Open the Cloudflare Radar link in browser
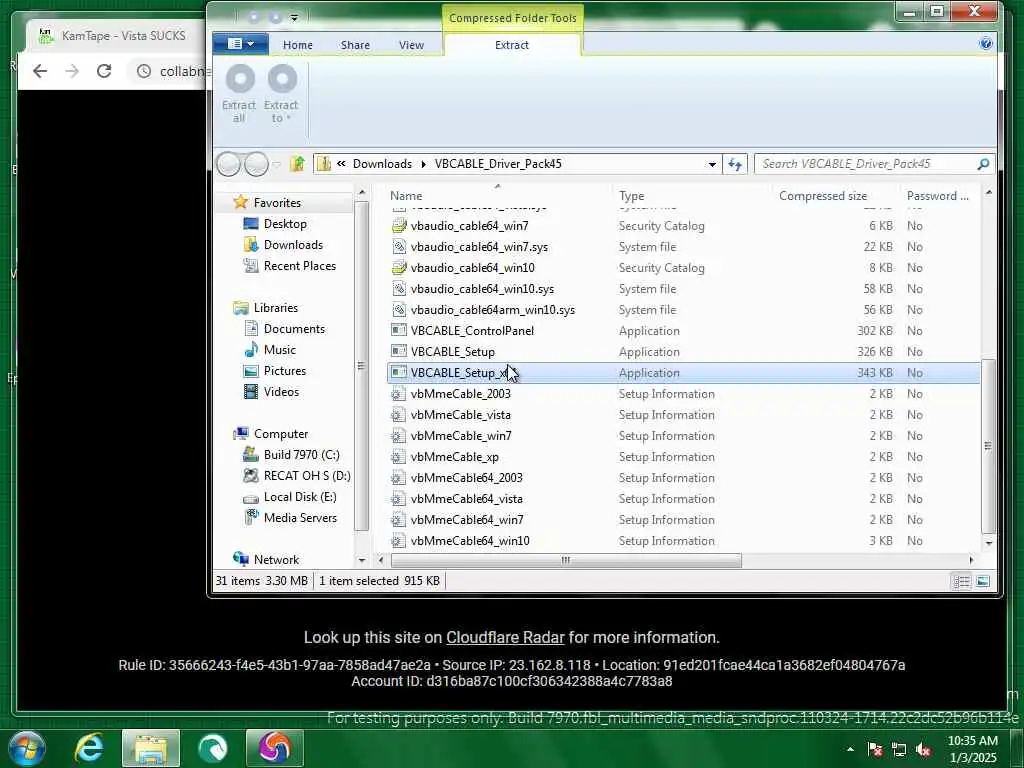This screenshot has width=1024, height=768. pyautogui.click(x=505, y=637)
